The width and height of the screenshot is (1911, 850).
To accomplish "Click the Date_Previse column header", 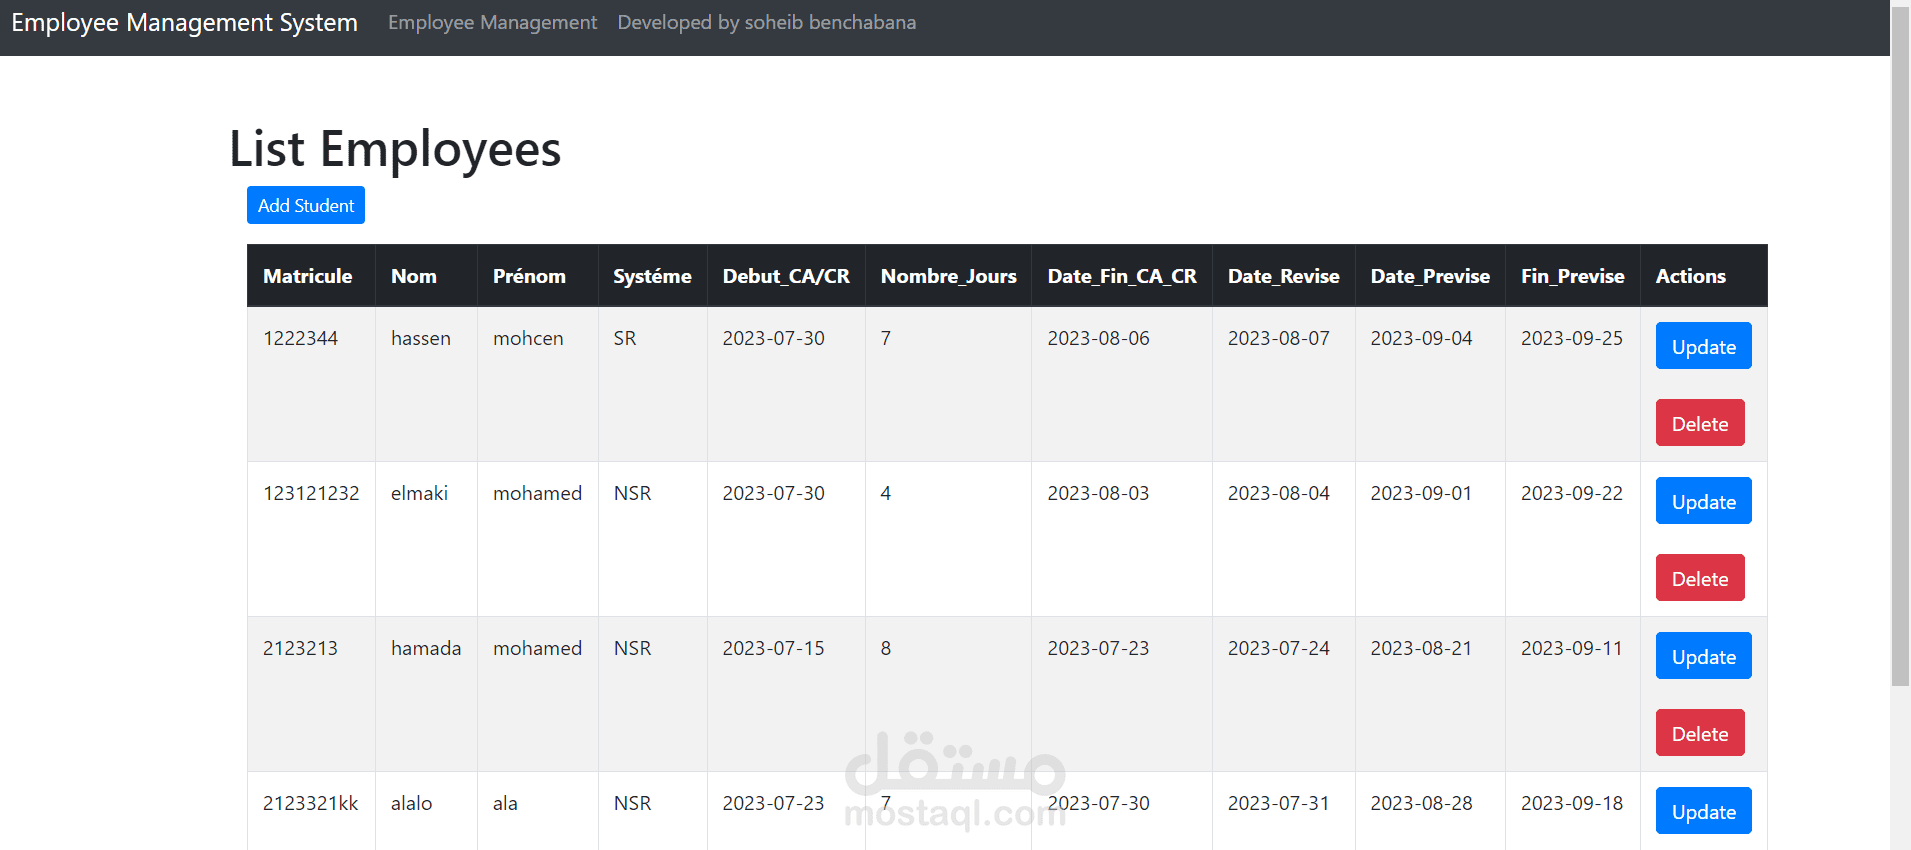I will [x=1430, y=276].
